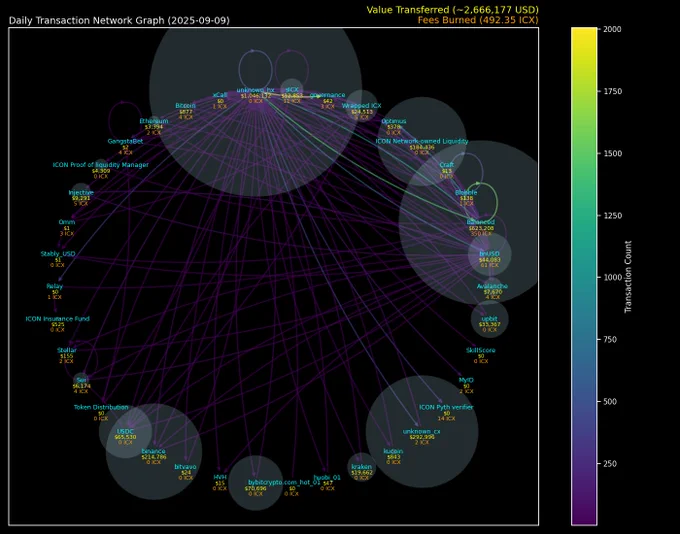Select the upbit node label
Screen dimensions: 680x534
point(490,318)
